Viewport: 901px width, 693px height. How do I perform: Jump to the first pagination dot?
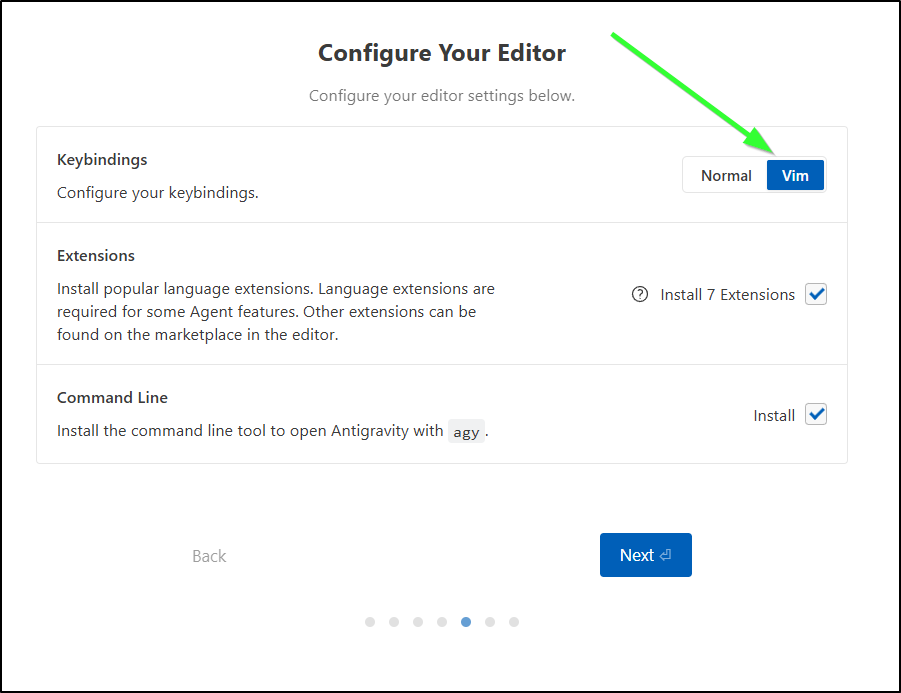click(x=370, y=622)
